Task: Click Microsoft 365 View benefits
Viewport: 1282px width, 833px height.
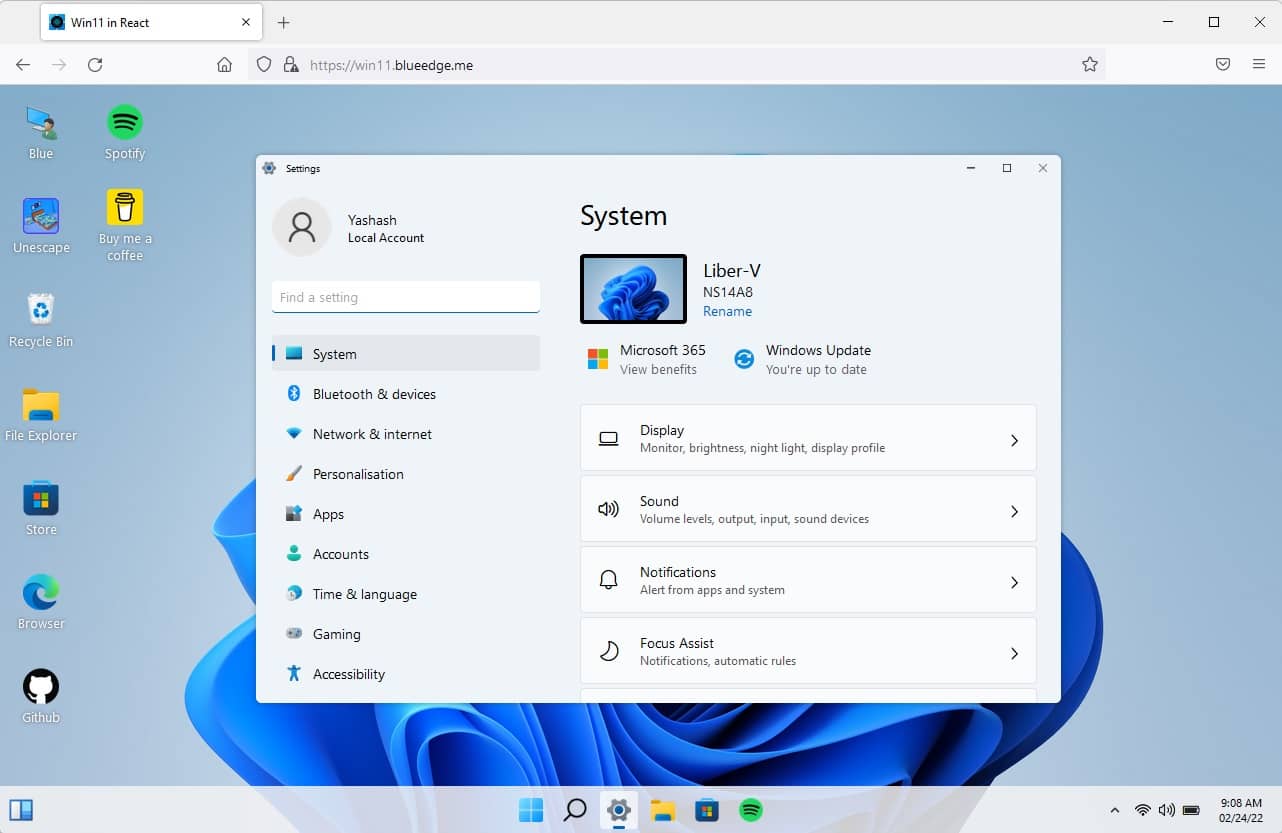Action: point(658,369)
